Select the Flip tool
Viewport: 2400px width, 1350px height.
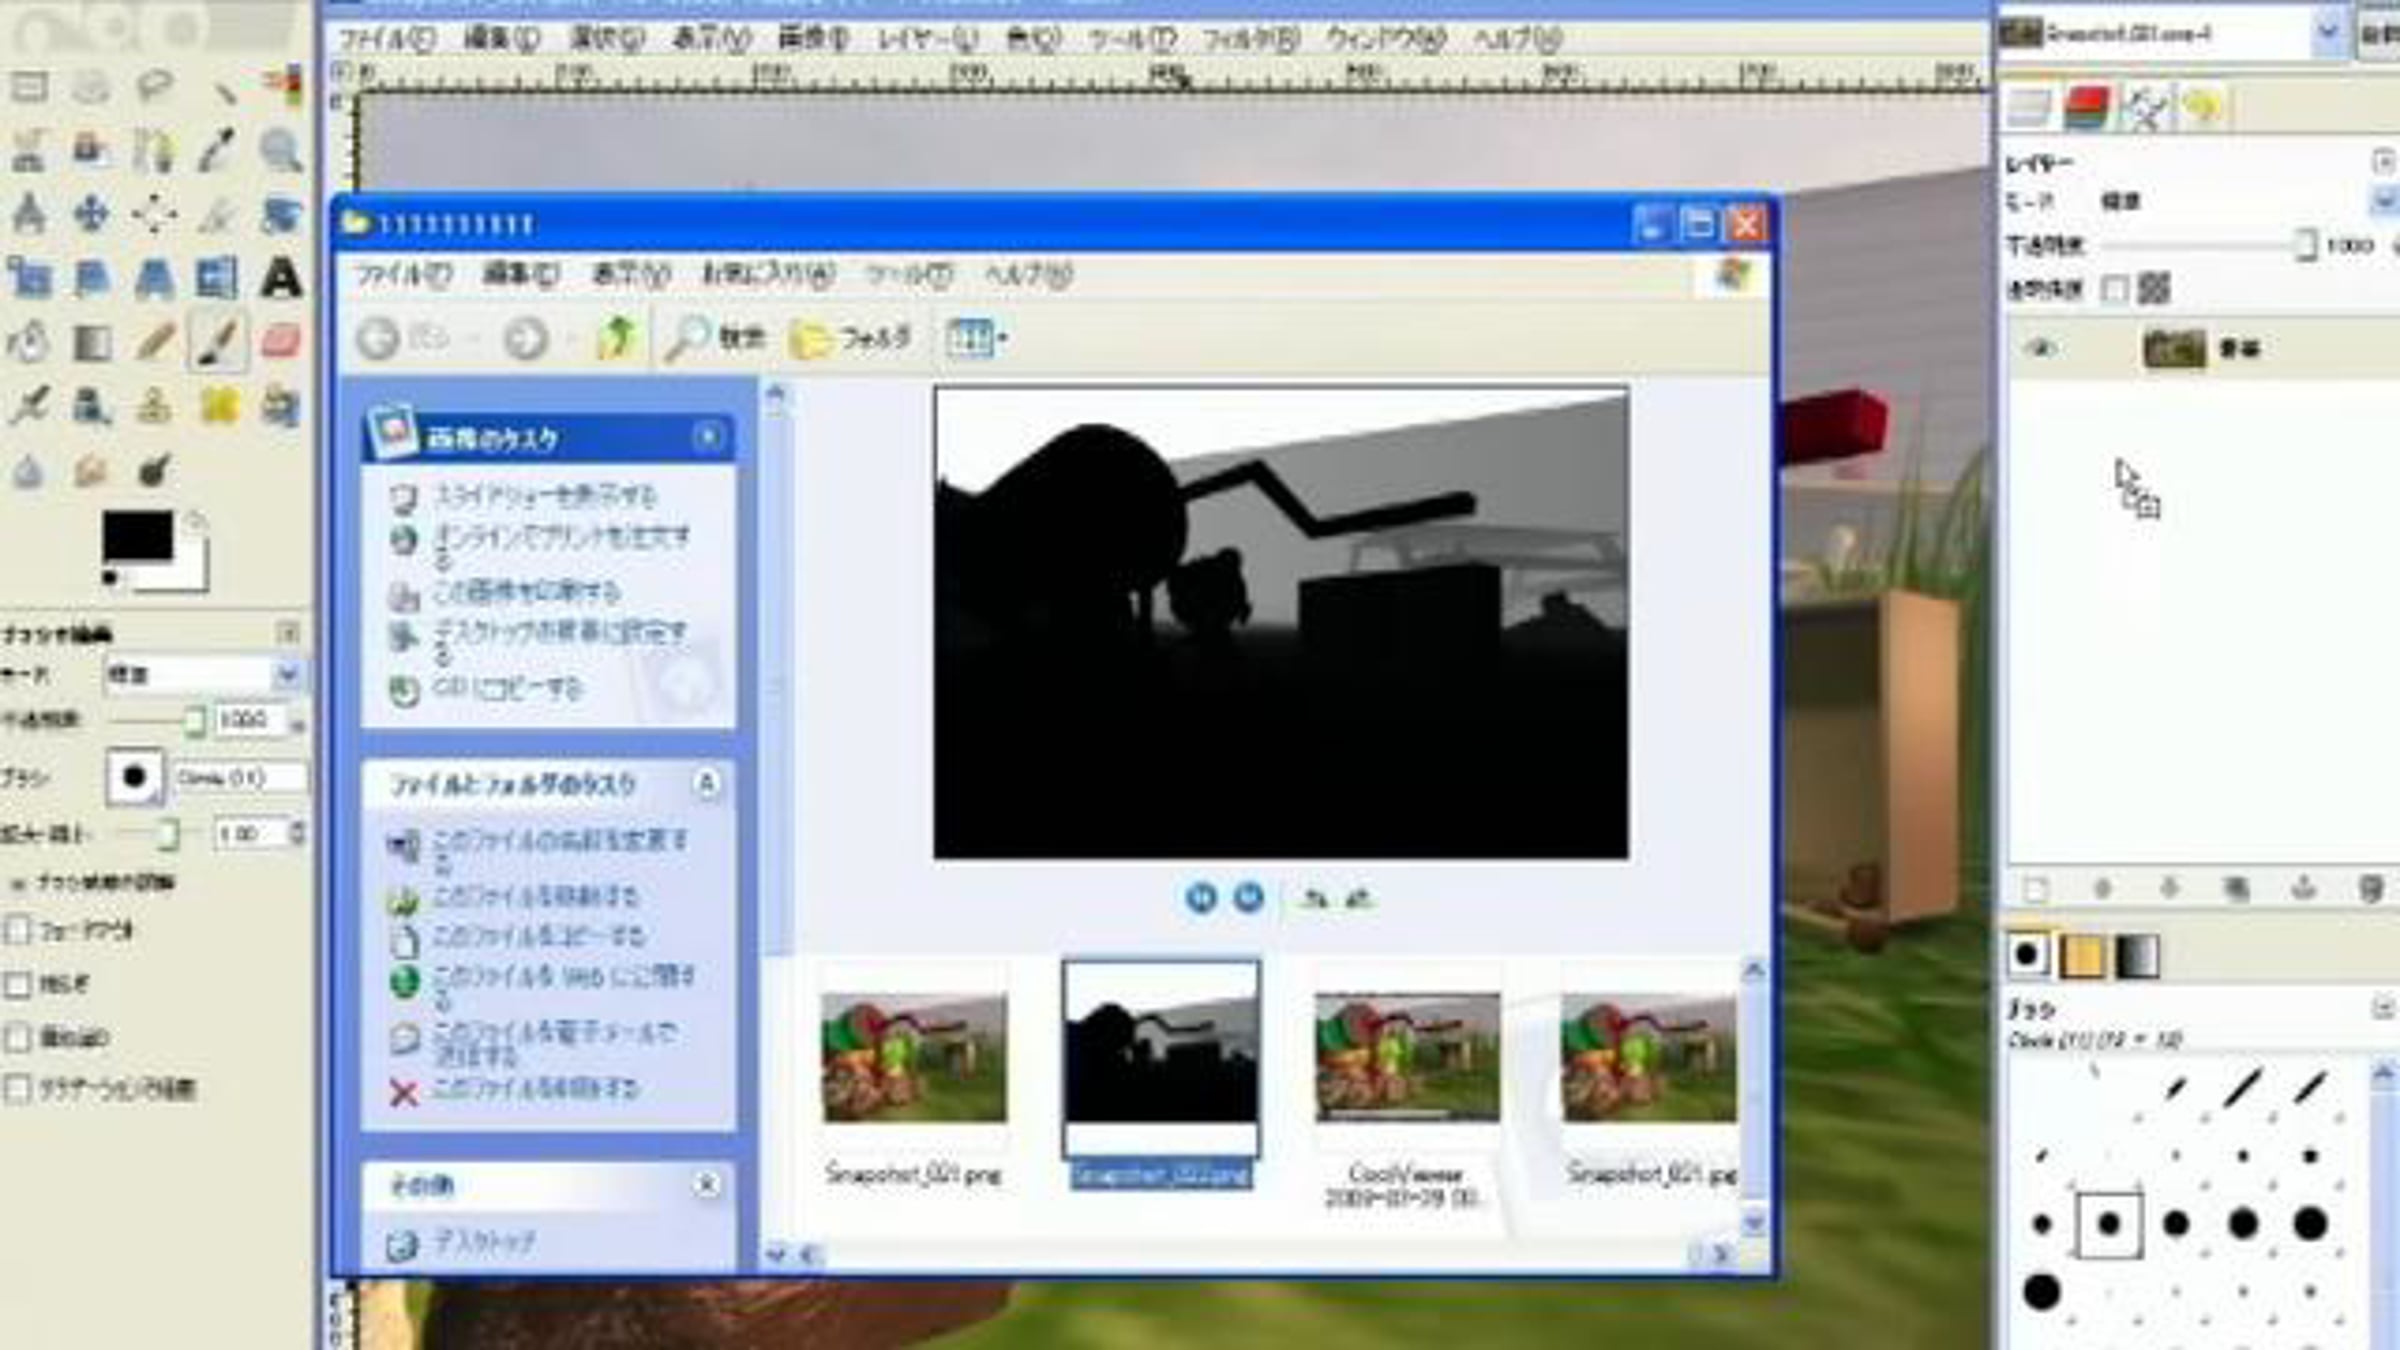tap(217, 278)
